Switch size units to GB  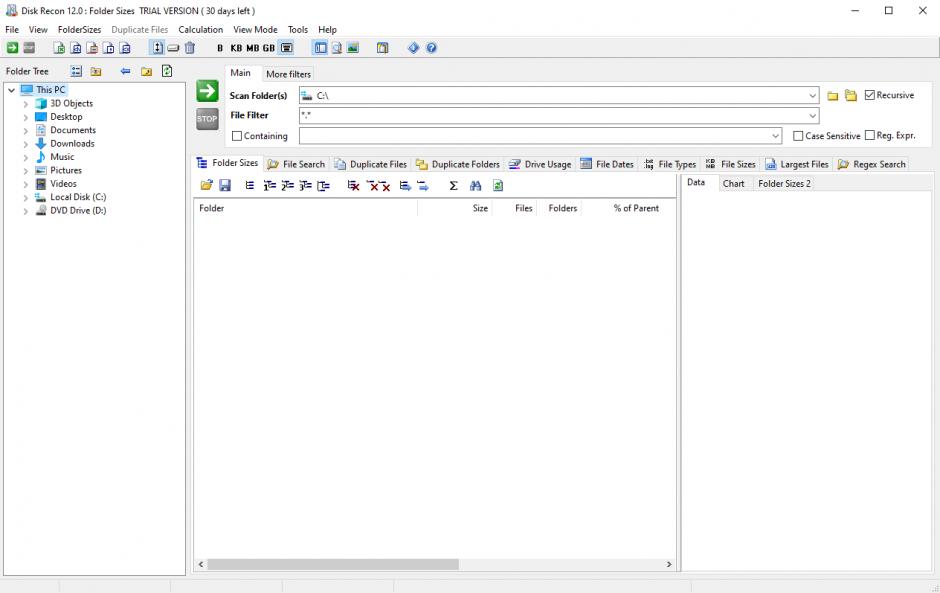coord(269,48)
